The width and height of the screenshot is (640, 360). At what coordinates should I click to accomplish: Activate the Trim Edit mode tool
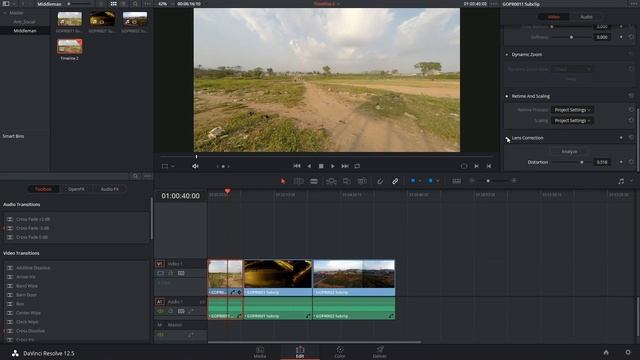pos(298,181)
